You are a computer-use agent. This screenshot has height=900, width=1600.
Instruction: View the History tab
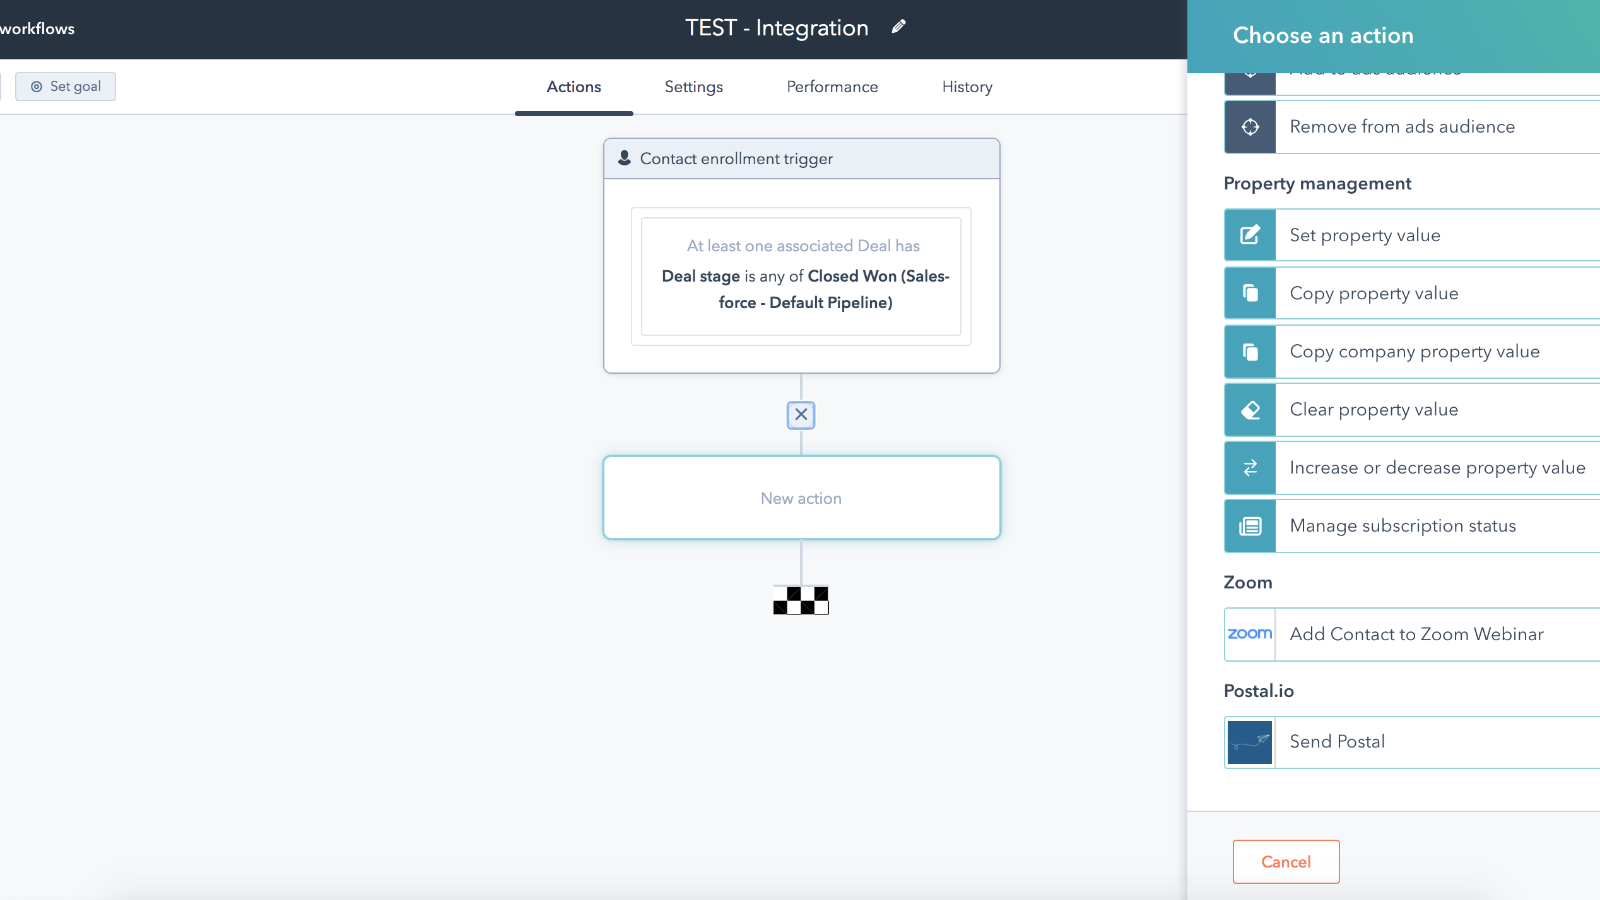965,87
